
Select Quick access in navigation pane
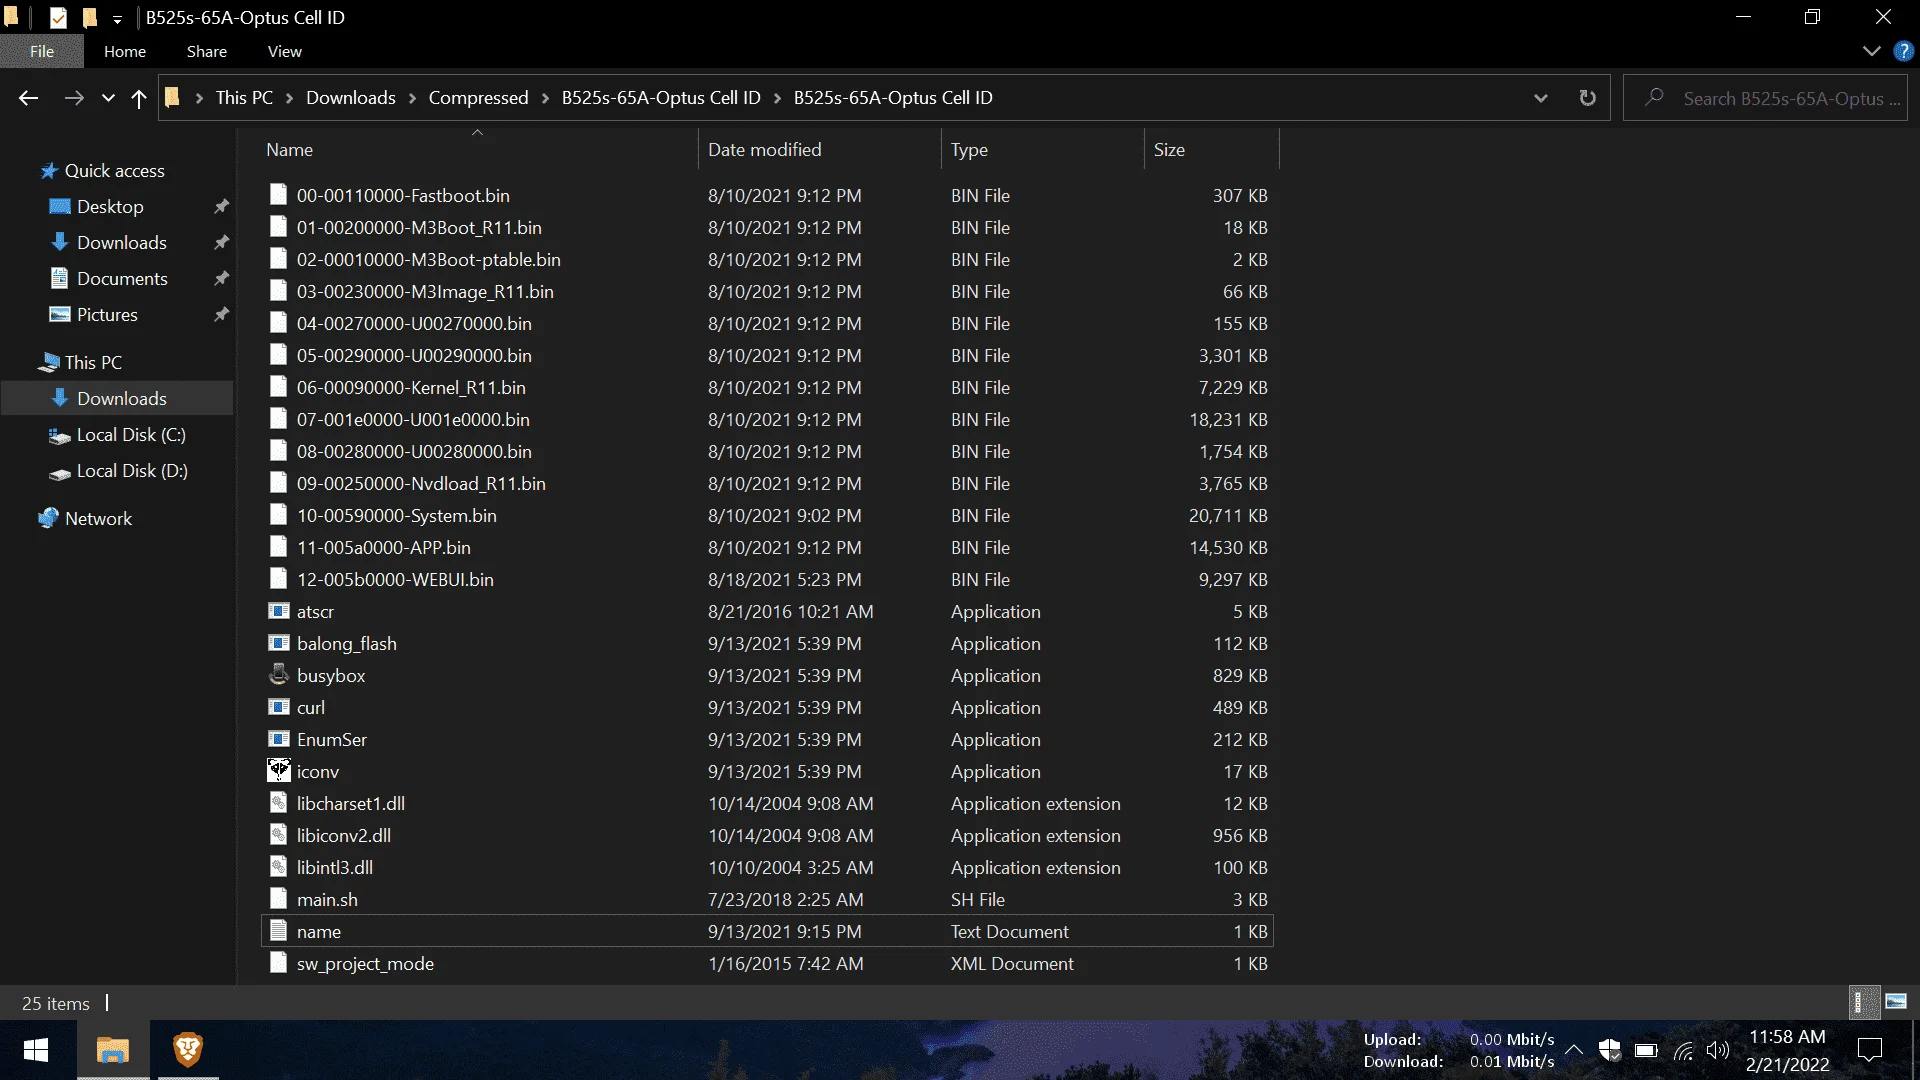click(x=114, y=171)
